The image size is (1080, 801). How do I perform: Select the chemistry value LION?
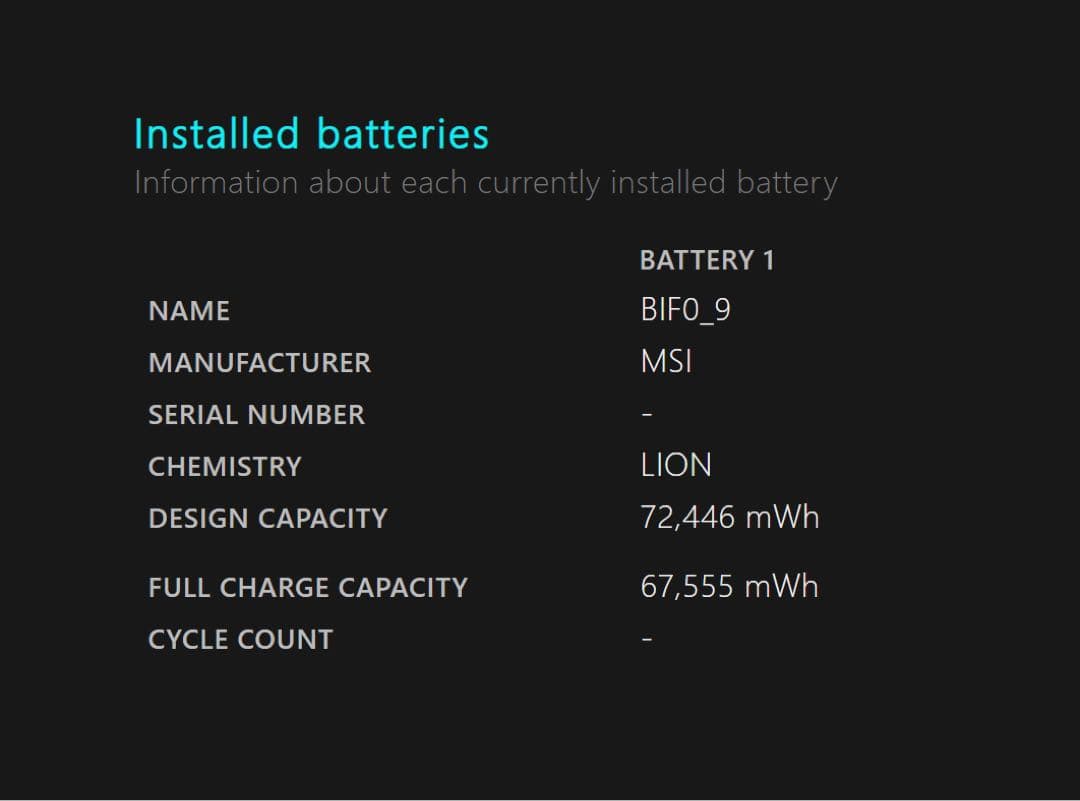[x=676, y=466]
